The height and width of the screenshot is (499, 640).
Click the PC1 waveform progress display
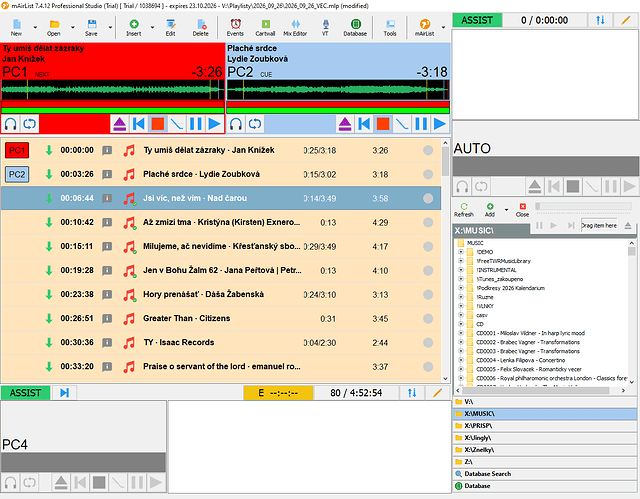click(x=113, y=90)
